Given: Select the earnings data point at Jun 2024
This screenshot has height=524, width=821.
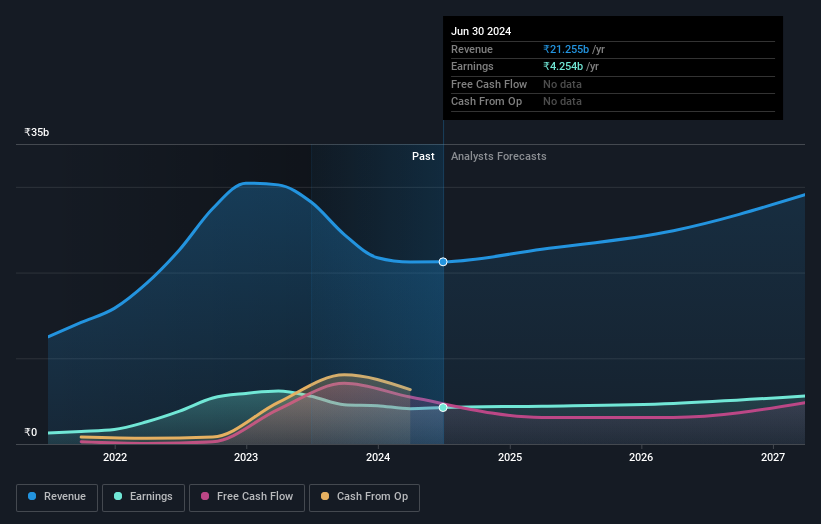Looking at the screenshot, I should (x=443, y=407).
